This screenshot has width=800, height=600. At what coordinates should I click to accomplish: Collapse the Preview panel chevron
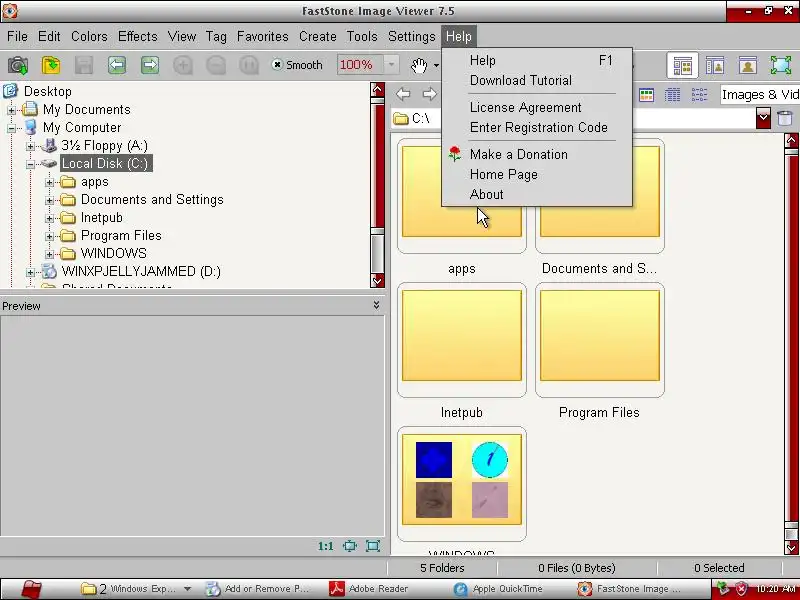376,305
